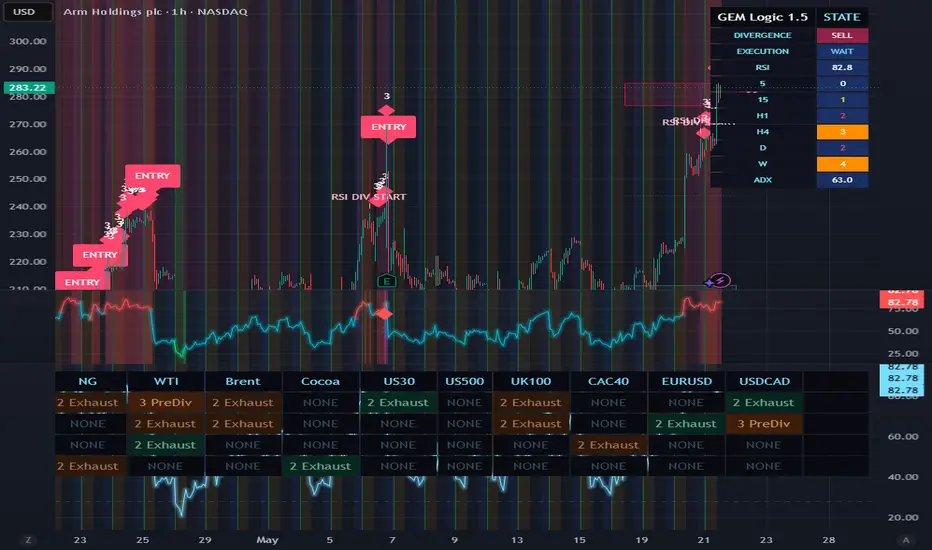Click the red 82.78 RSI value label
The image size is (932, 550).
tap(902, 302)
